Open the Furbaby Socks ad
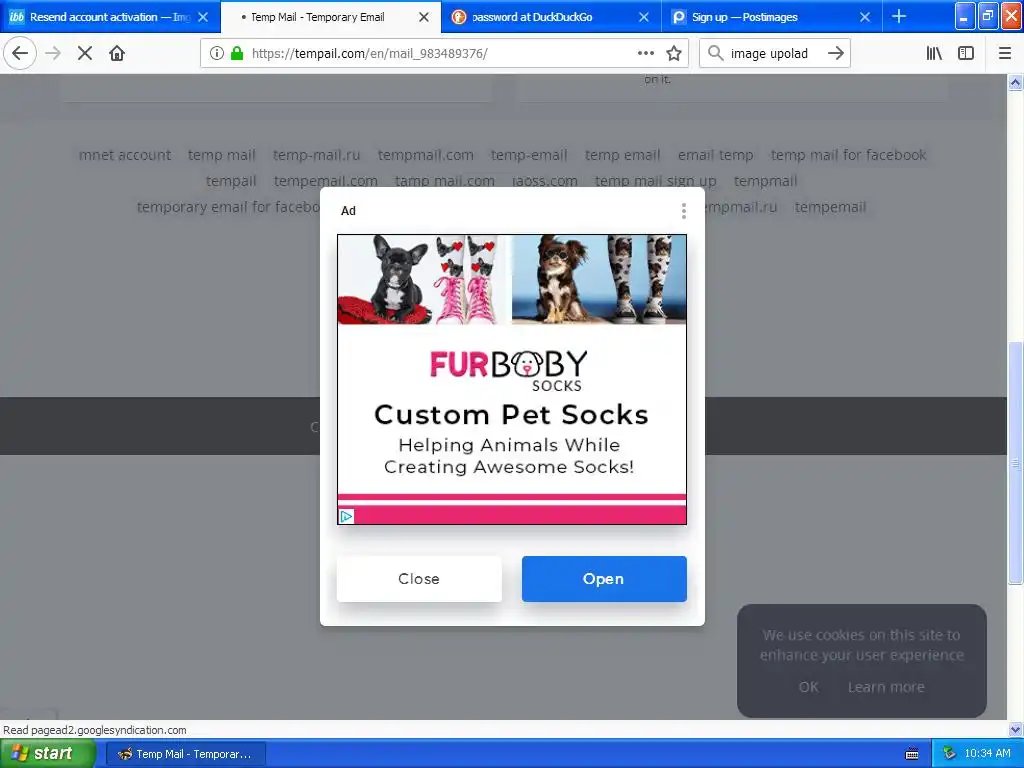Image resolution: width=1024 pixels, height=768 pixels. 604,579
